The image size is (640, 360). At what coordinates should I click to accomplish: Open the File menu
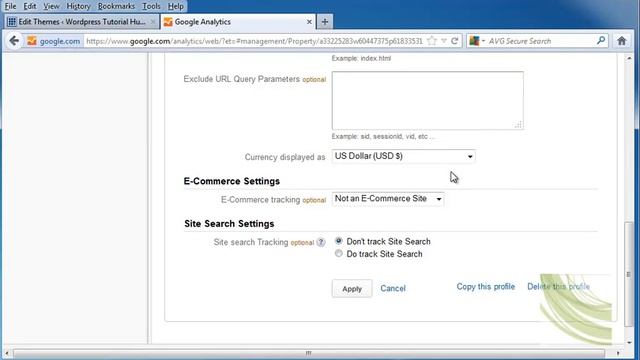click(x=10, y=6)
